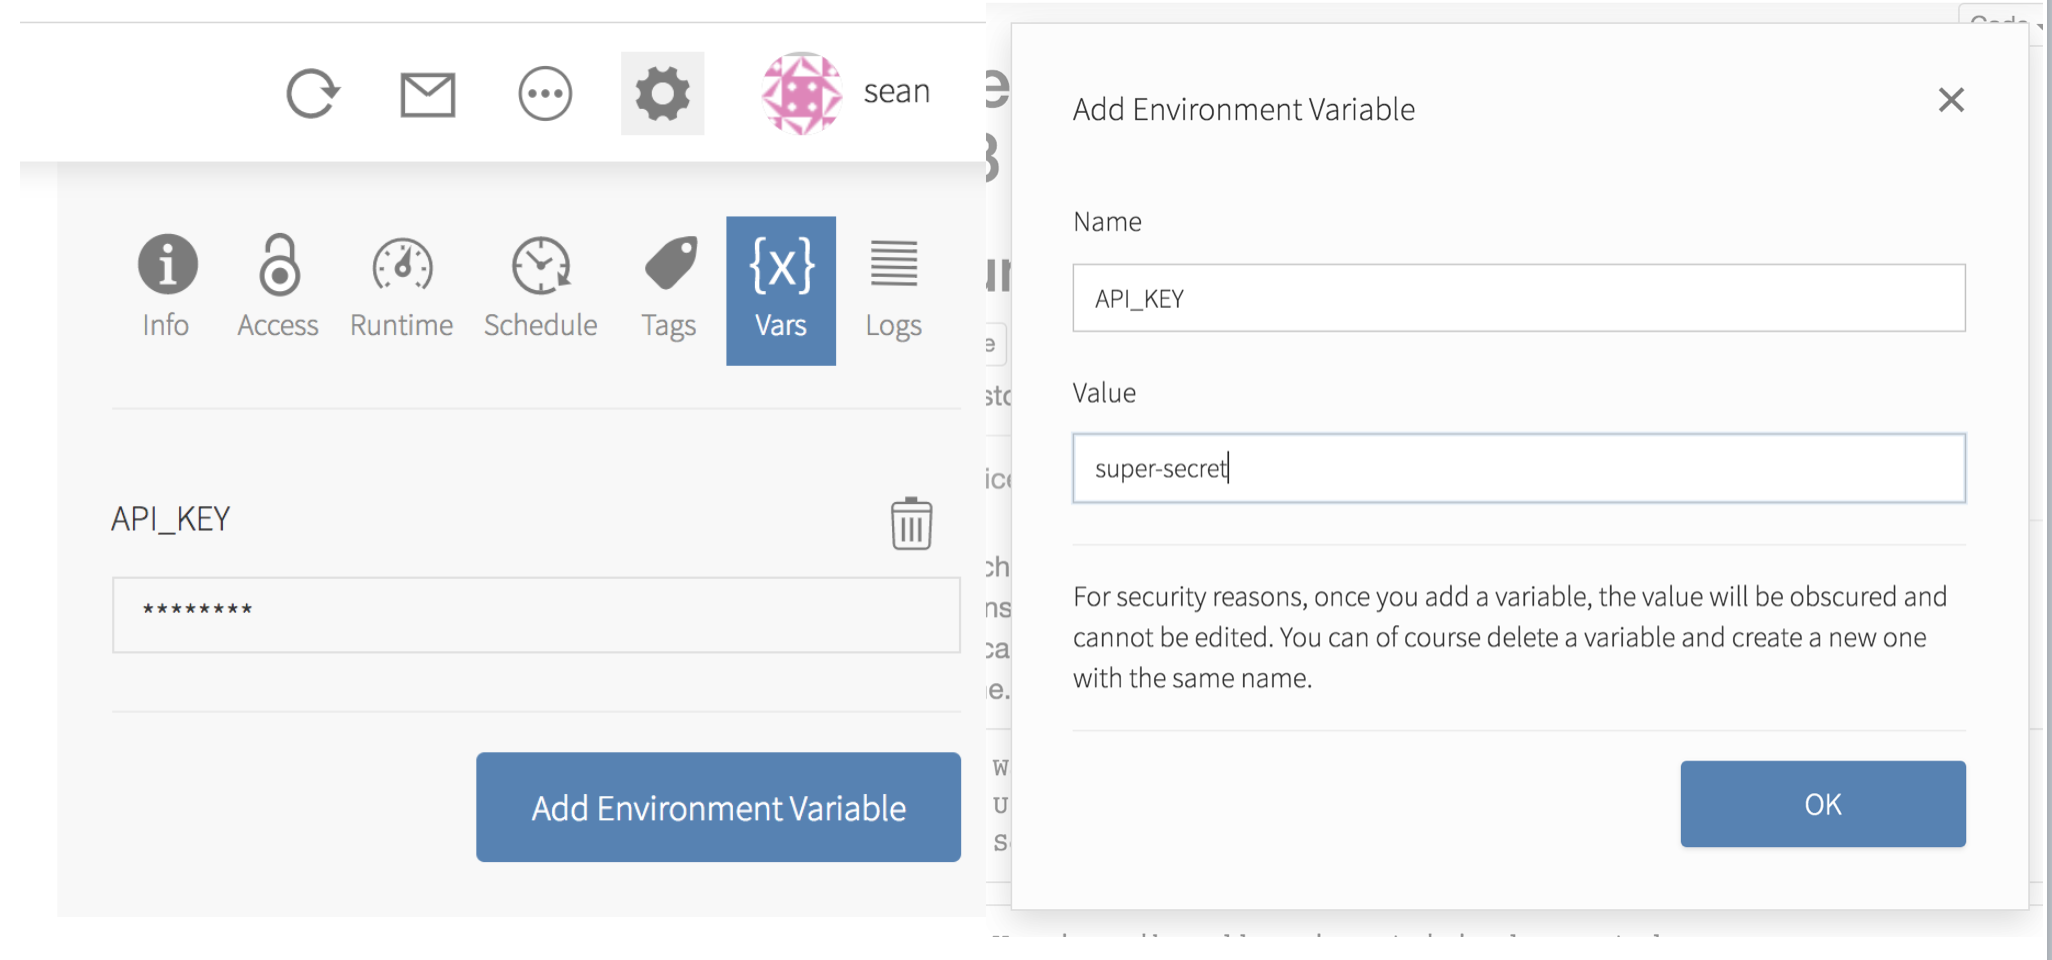Screen dimensions: 2052x960
Task: Click the ellipsis more-options icon
Action: pyautogui.click(x=545, y=92)
